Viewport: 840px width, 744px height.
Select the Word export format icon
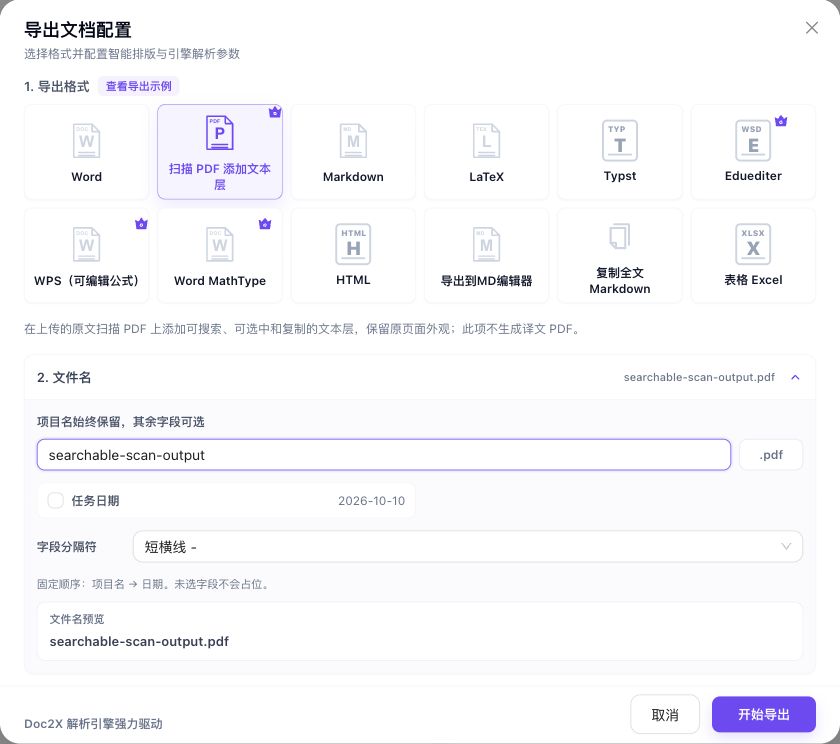point(86,141)
